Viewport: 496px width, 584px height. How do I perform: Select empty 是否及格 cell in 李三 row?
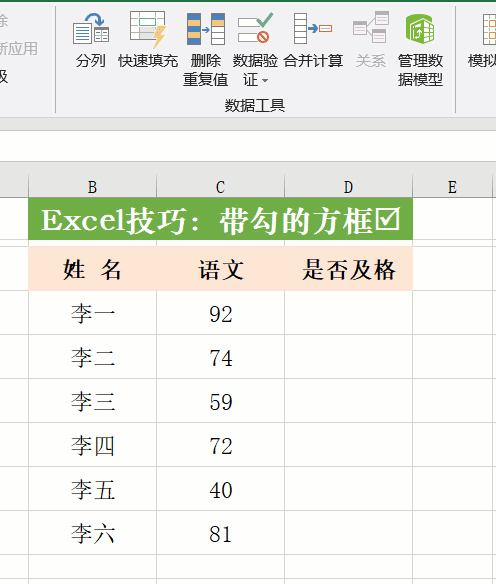[349, 401]
